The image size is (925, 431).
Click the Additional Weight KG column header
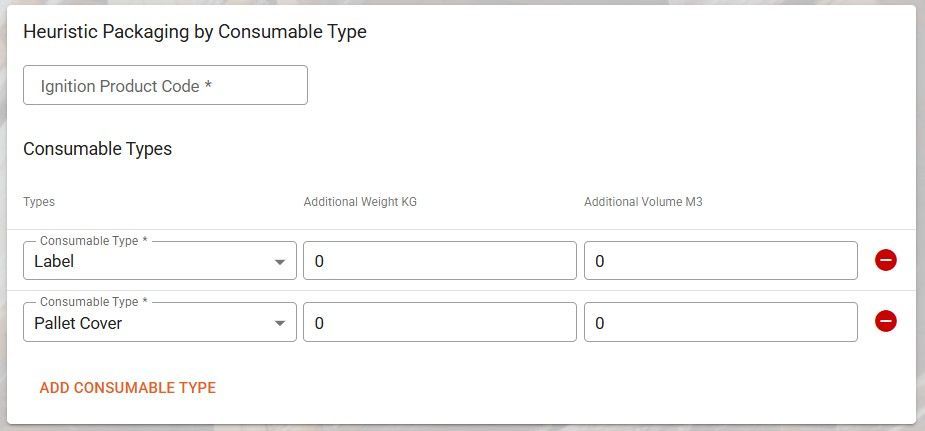[360, 202]
